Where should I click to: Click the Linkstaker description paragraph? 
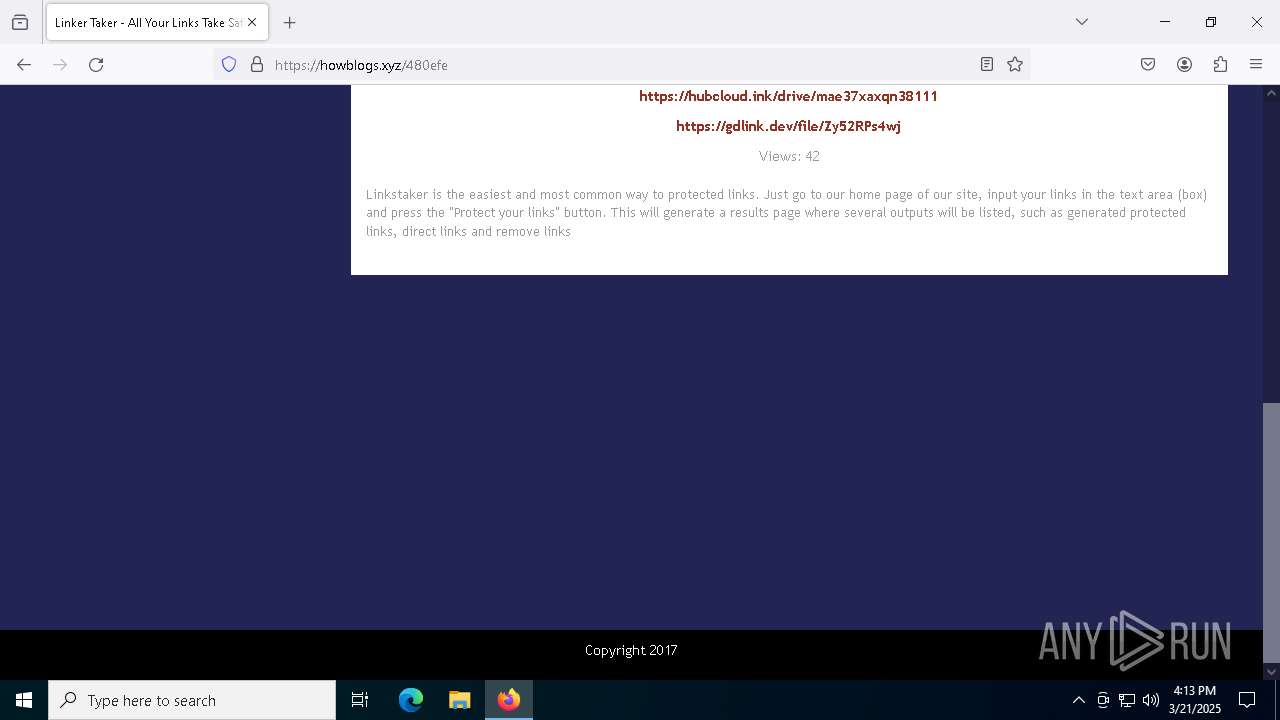tap(787, 213)
